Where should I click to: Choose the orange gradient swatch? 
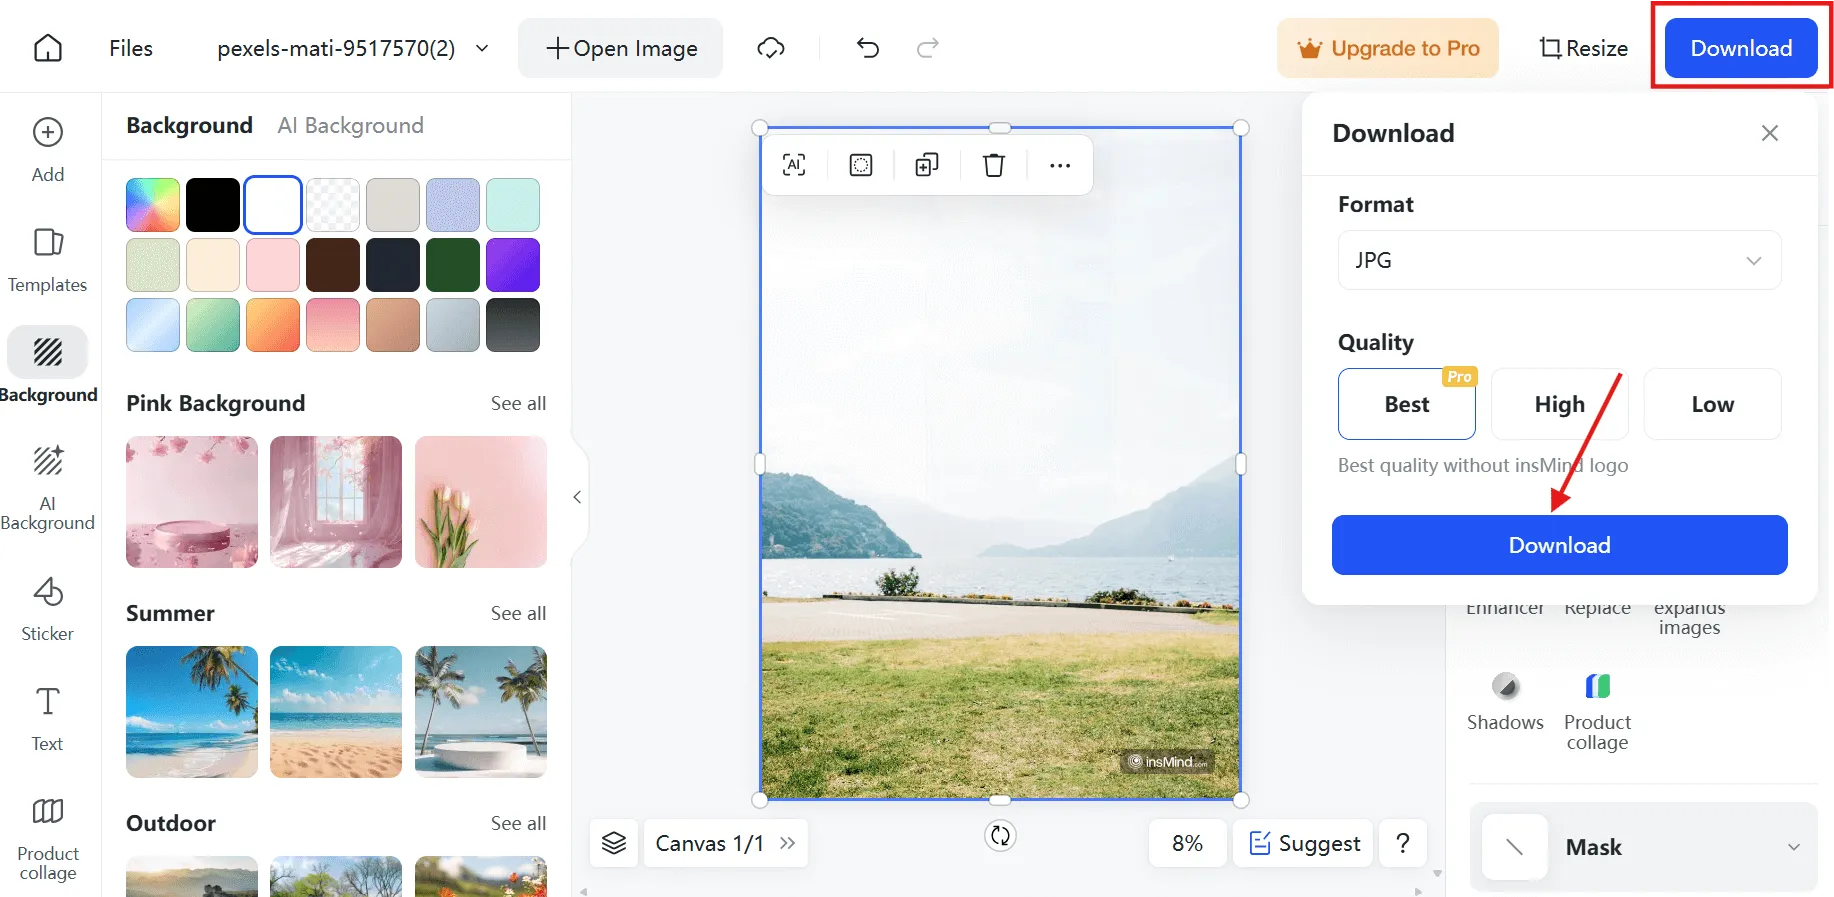273,325
